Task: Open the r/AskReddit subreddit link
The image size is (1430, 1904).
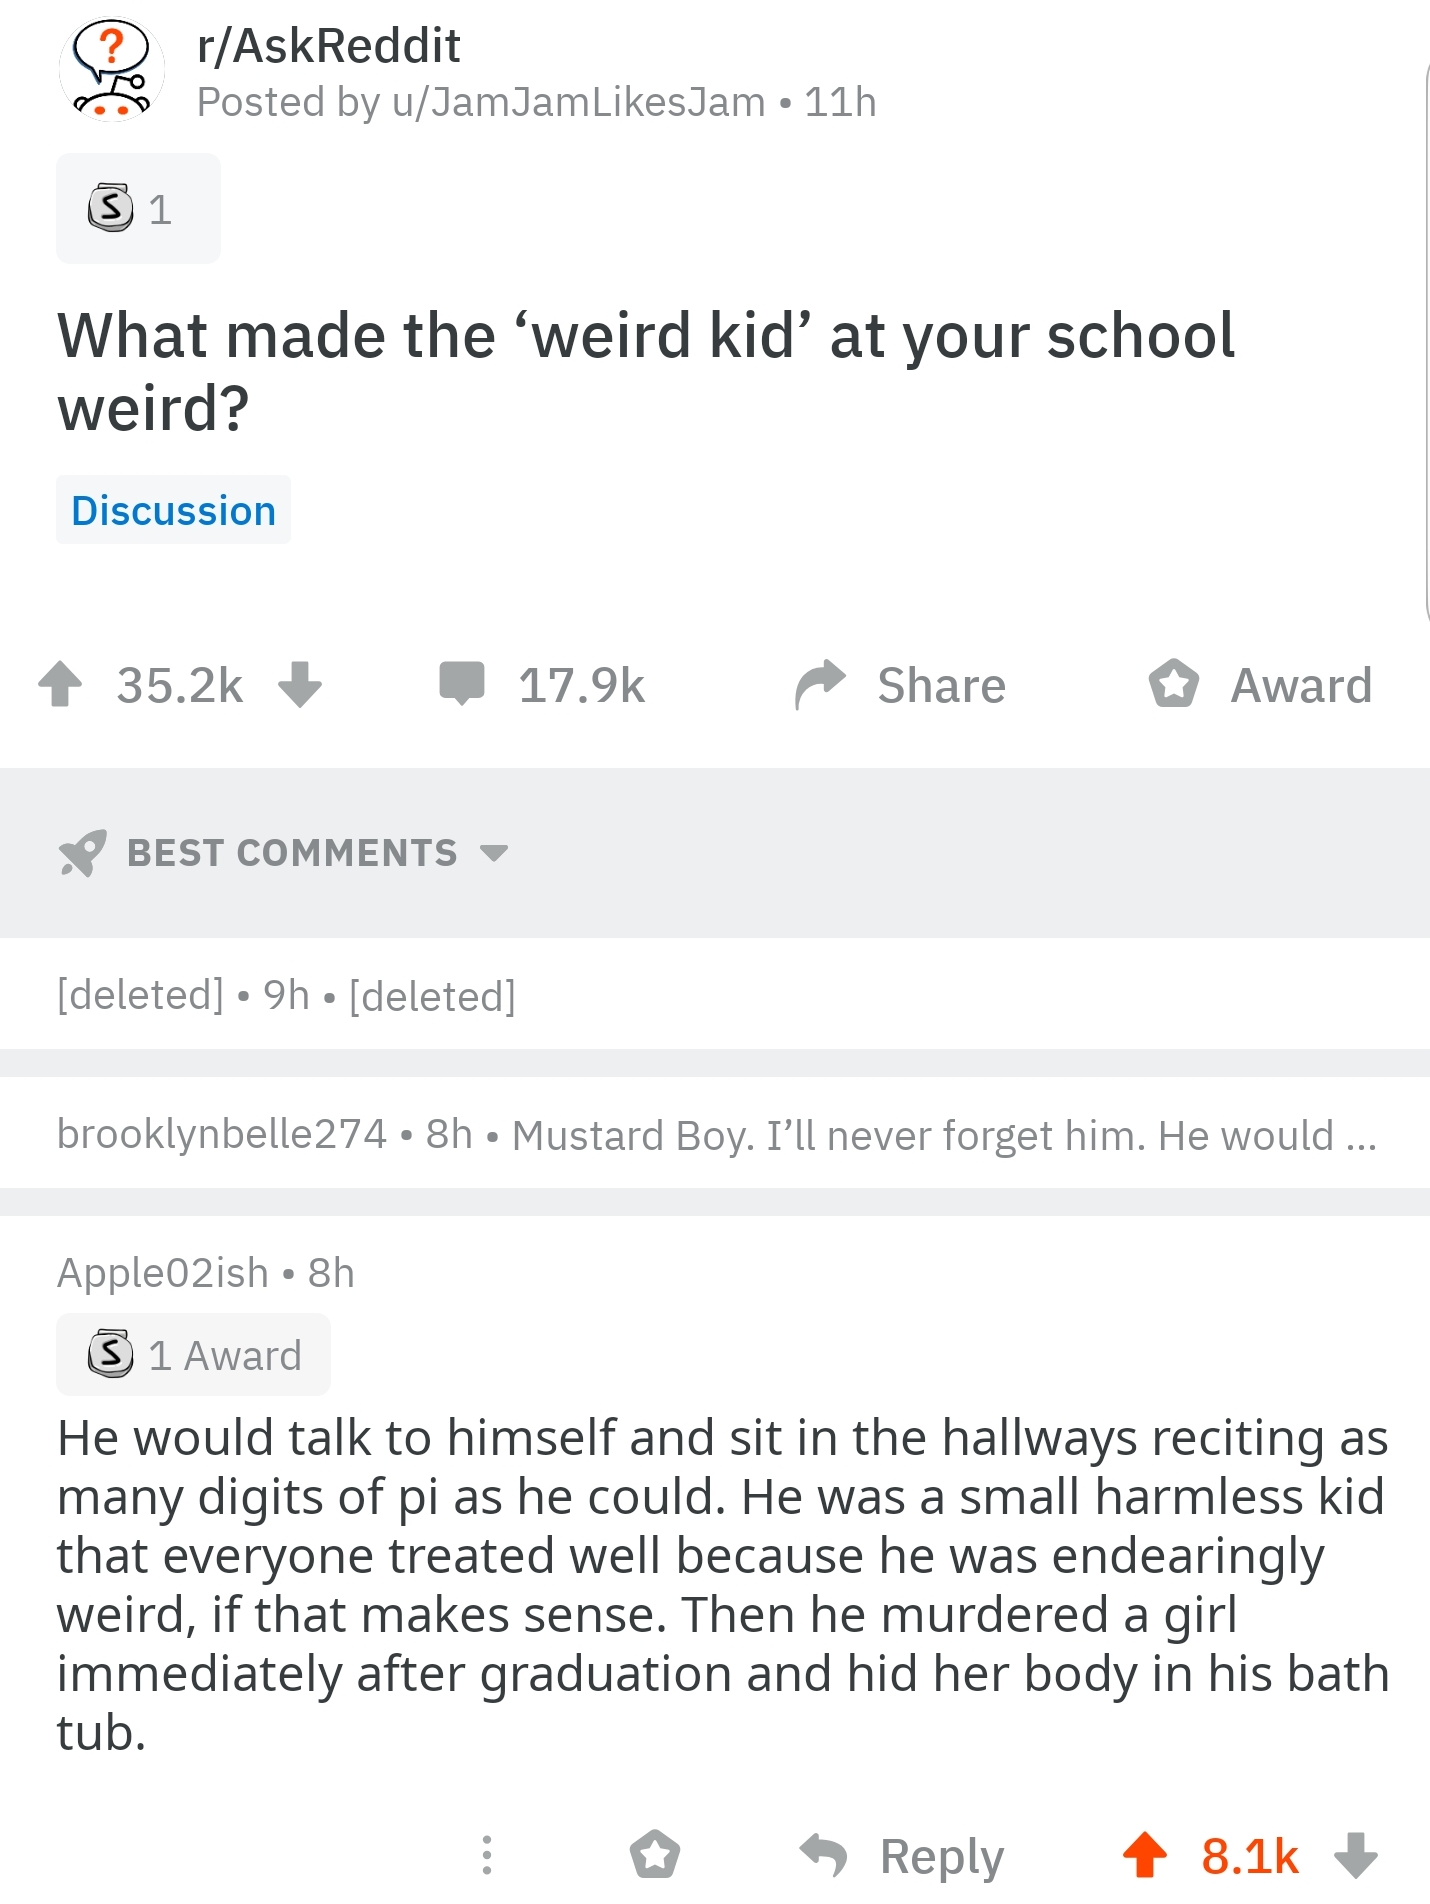Action: pos(329,46)
